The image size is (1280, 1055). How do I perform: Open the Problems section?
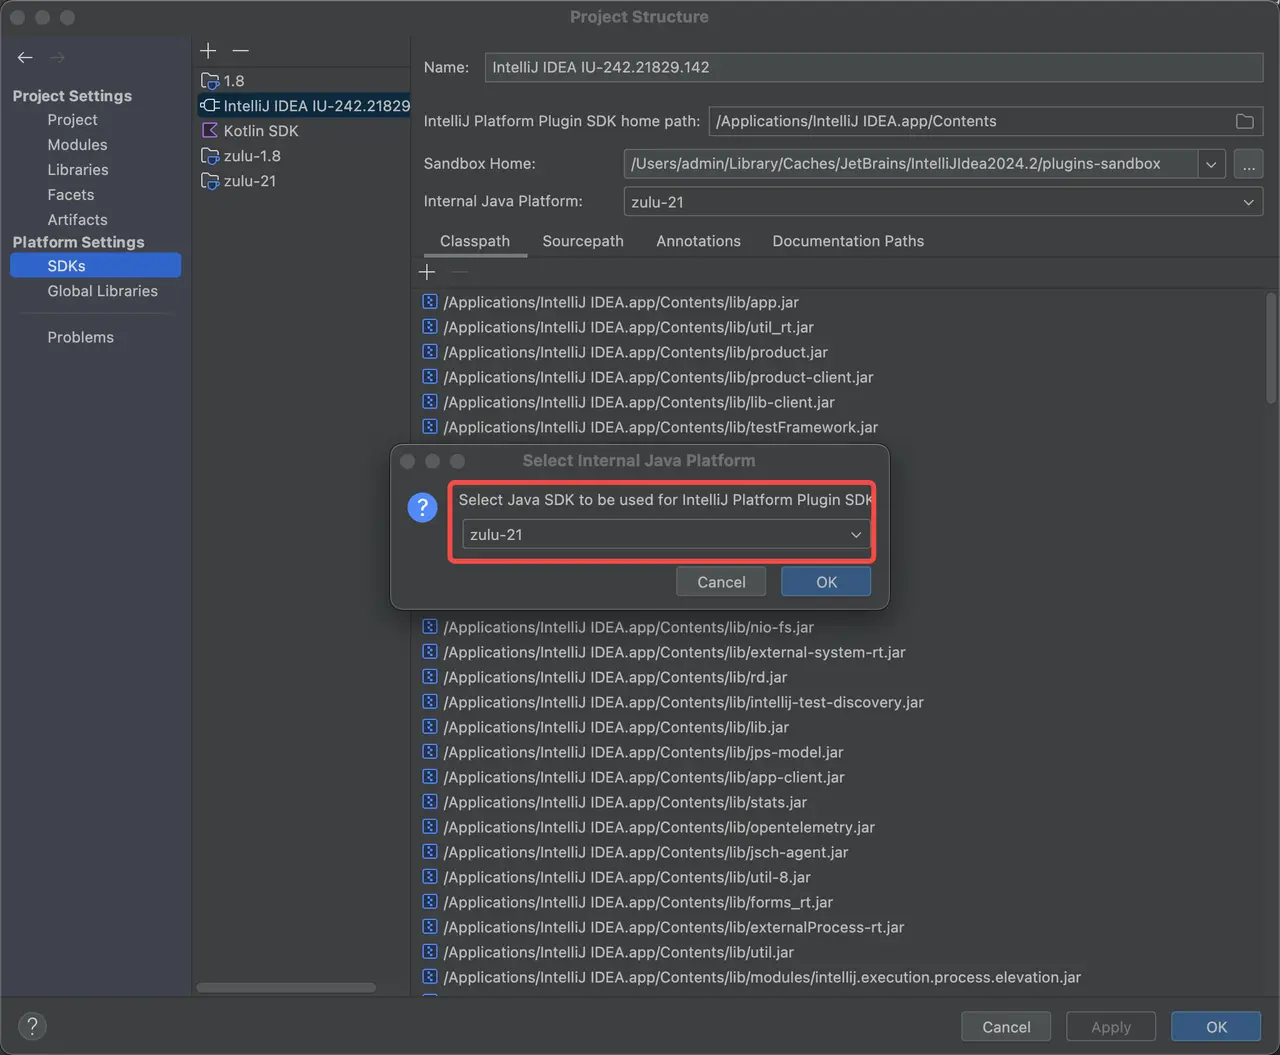[x=80, y=337]
